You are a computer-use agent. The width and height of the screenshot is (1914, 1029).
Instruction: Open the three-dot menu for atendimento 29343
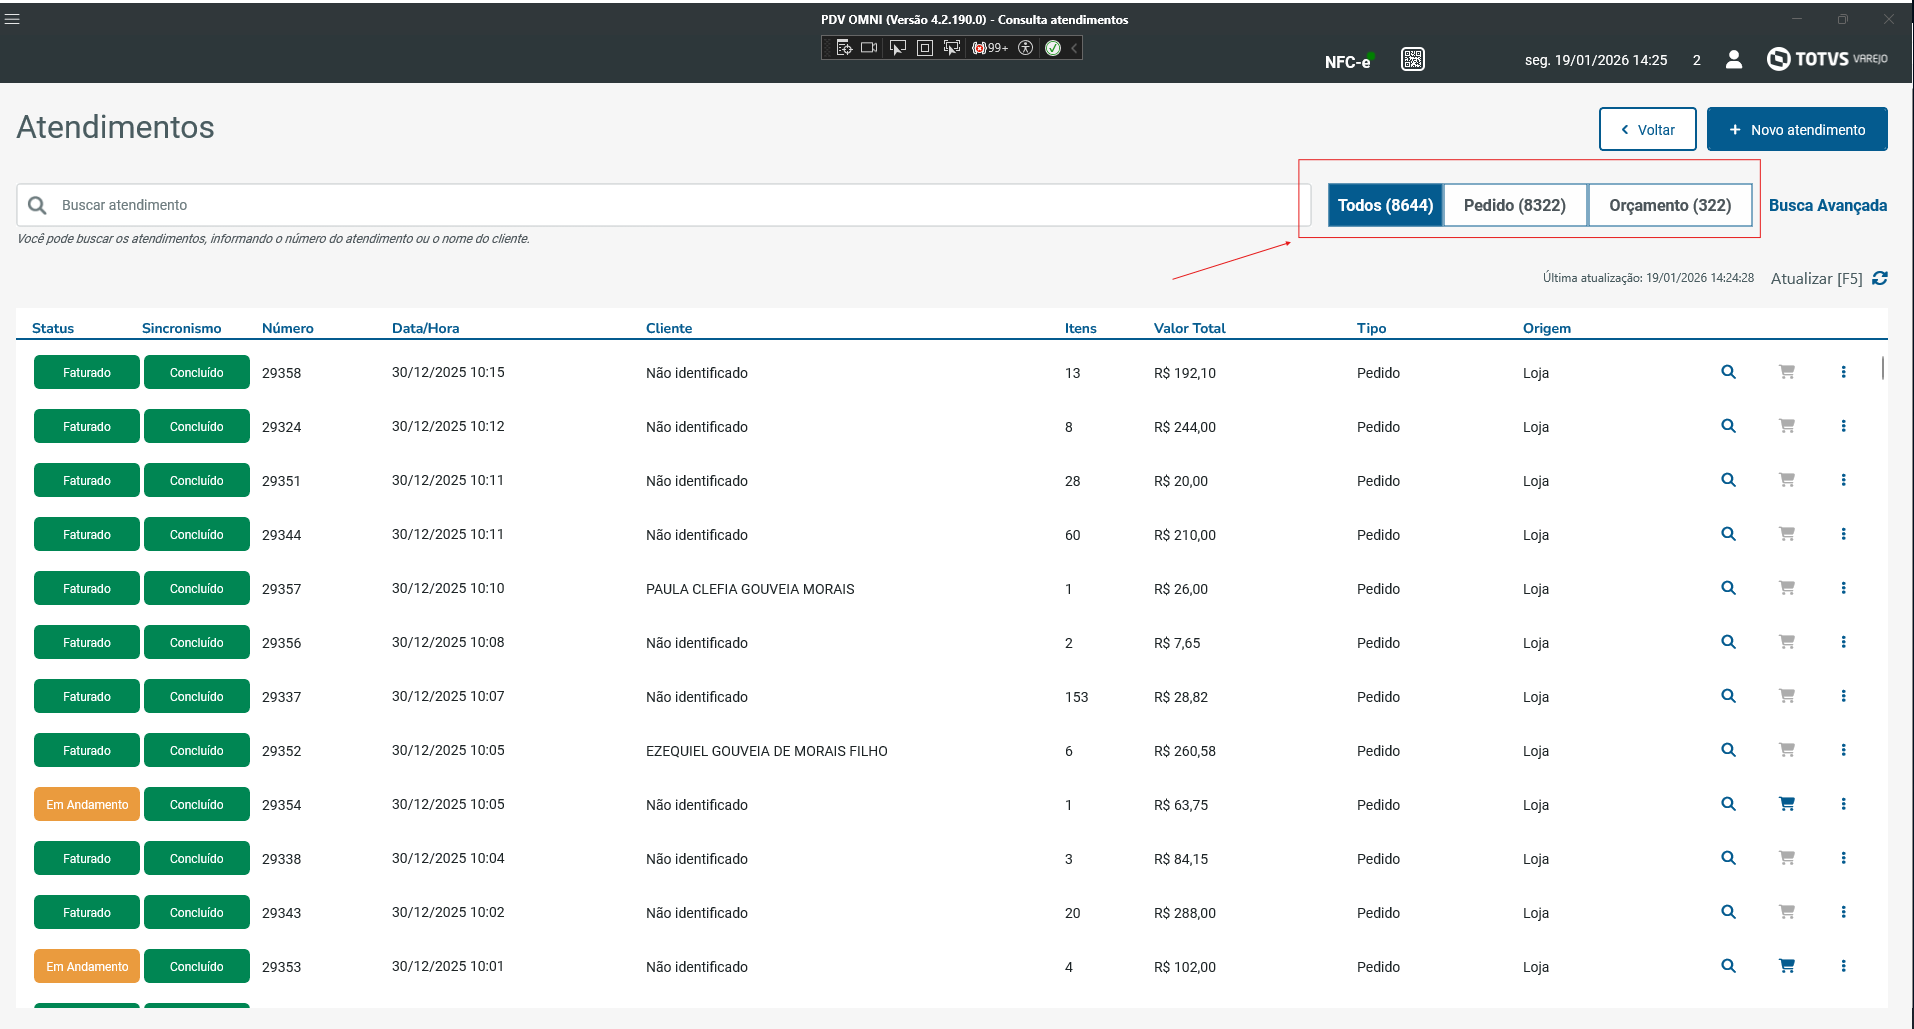tap(1844, 912)
